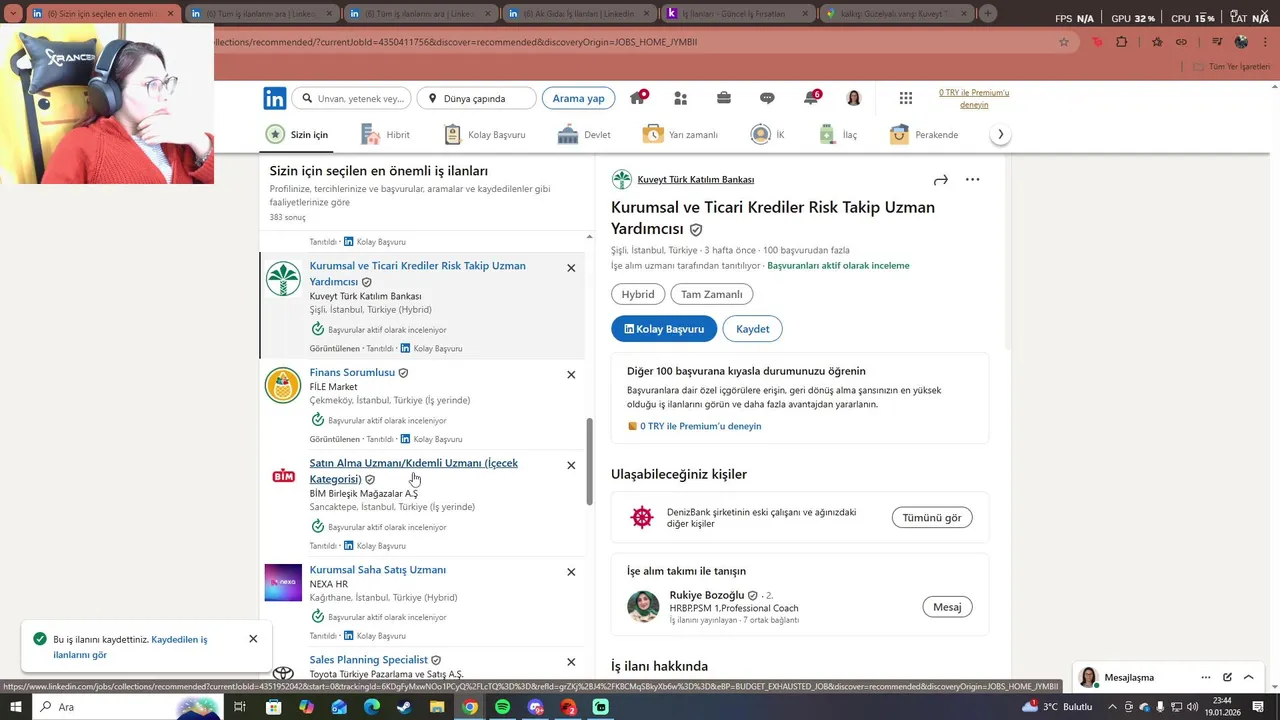The image size is (1280, 720).
Task: Open the FİLE Market company logo
Action: 283,385
